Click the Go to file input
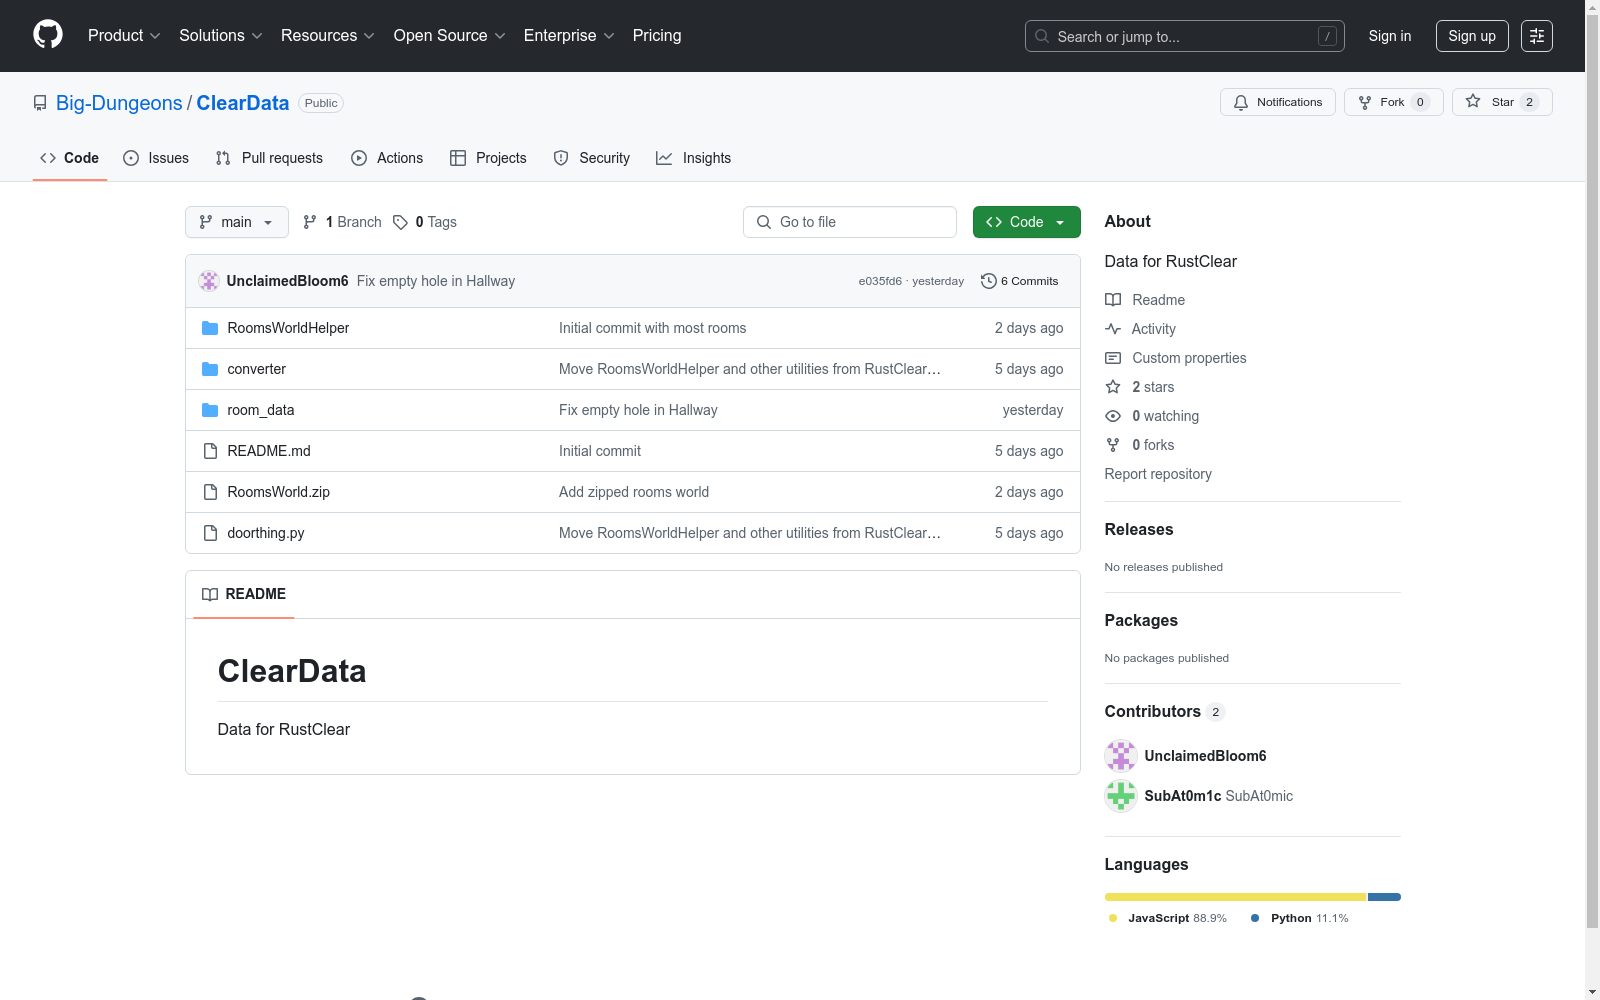 point(850,222)
